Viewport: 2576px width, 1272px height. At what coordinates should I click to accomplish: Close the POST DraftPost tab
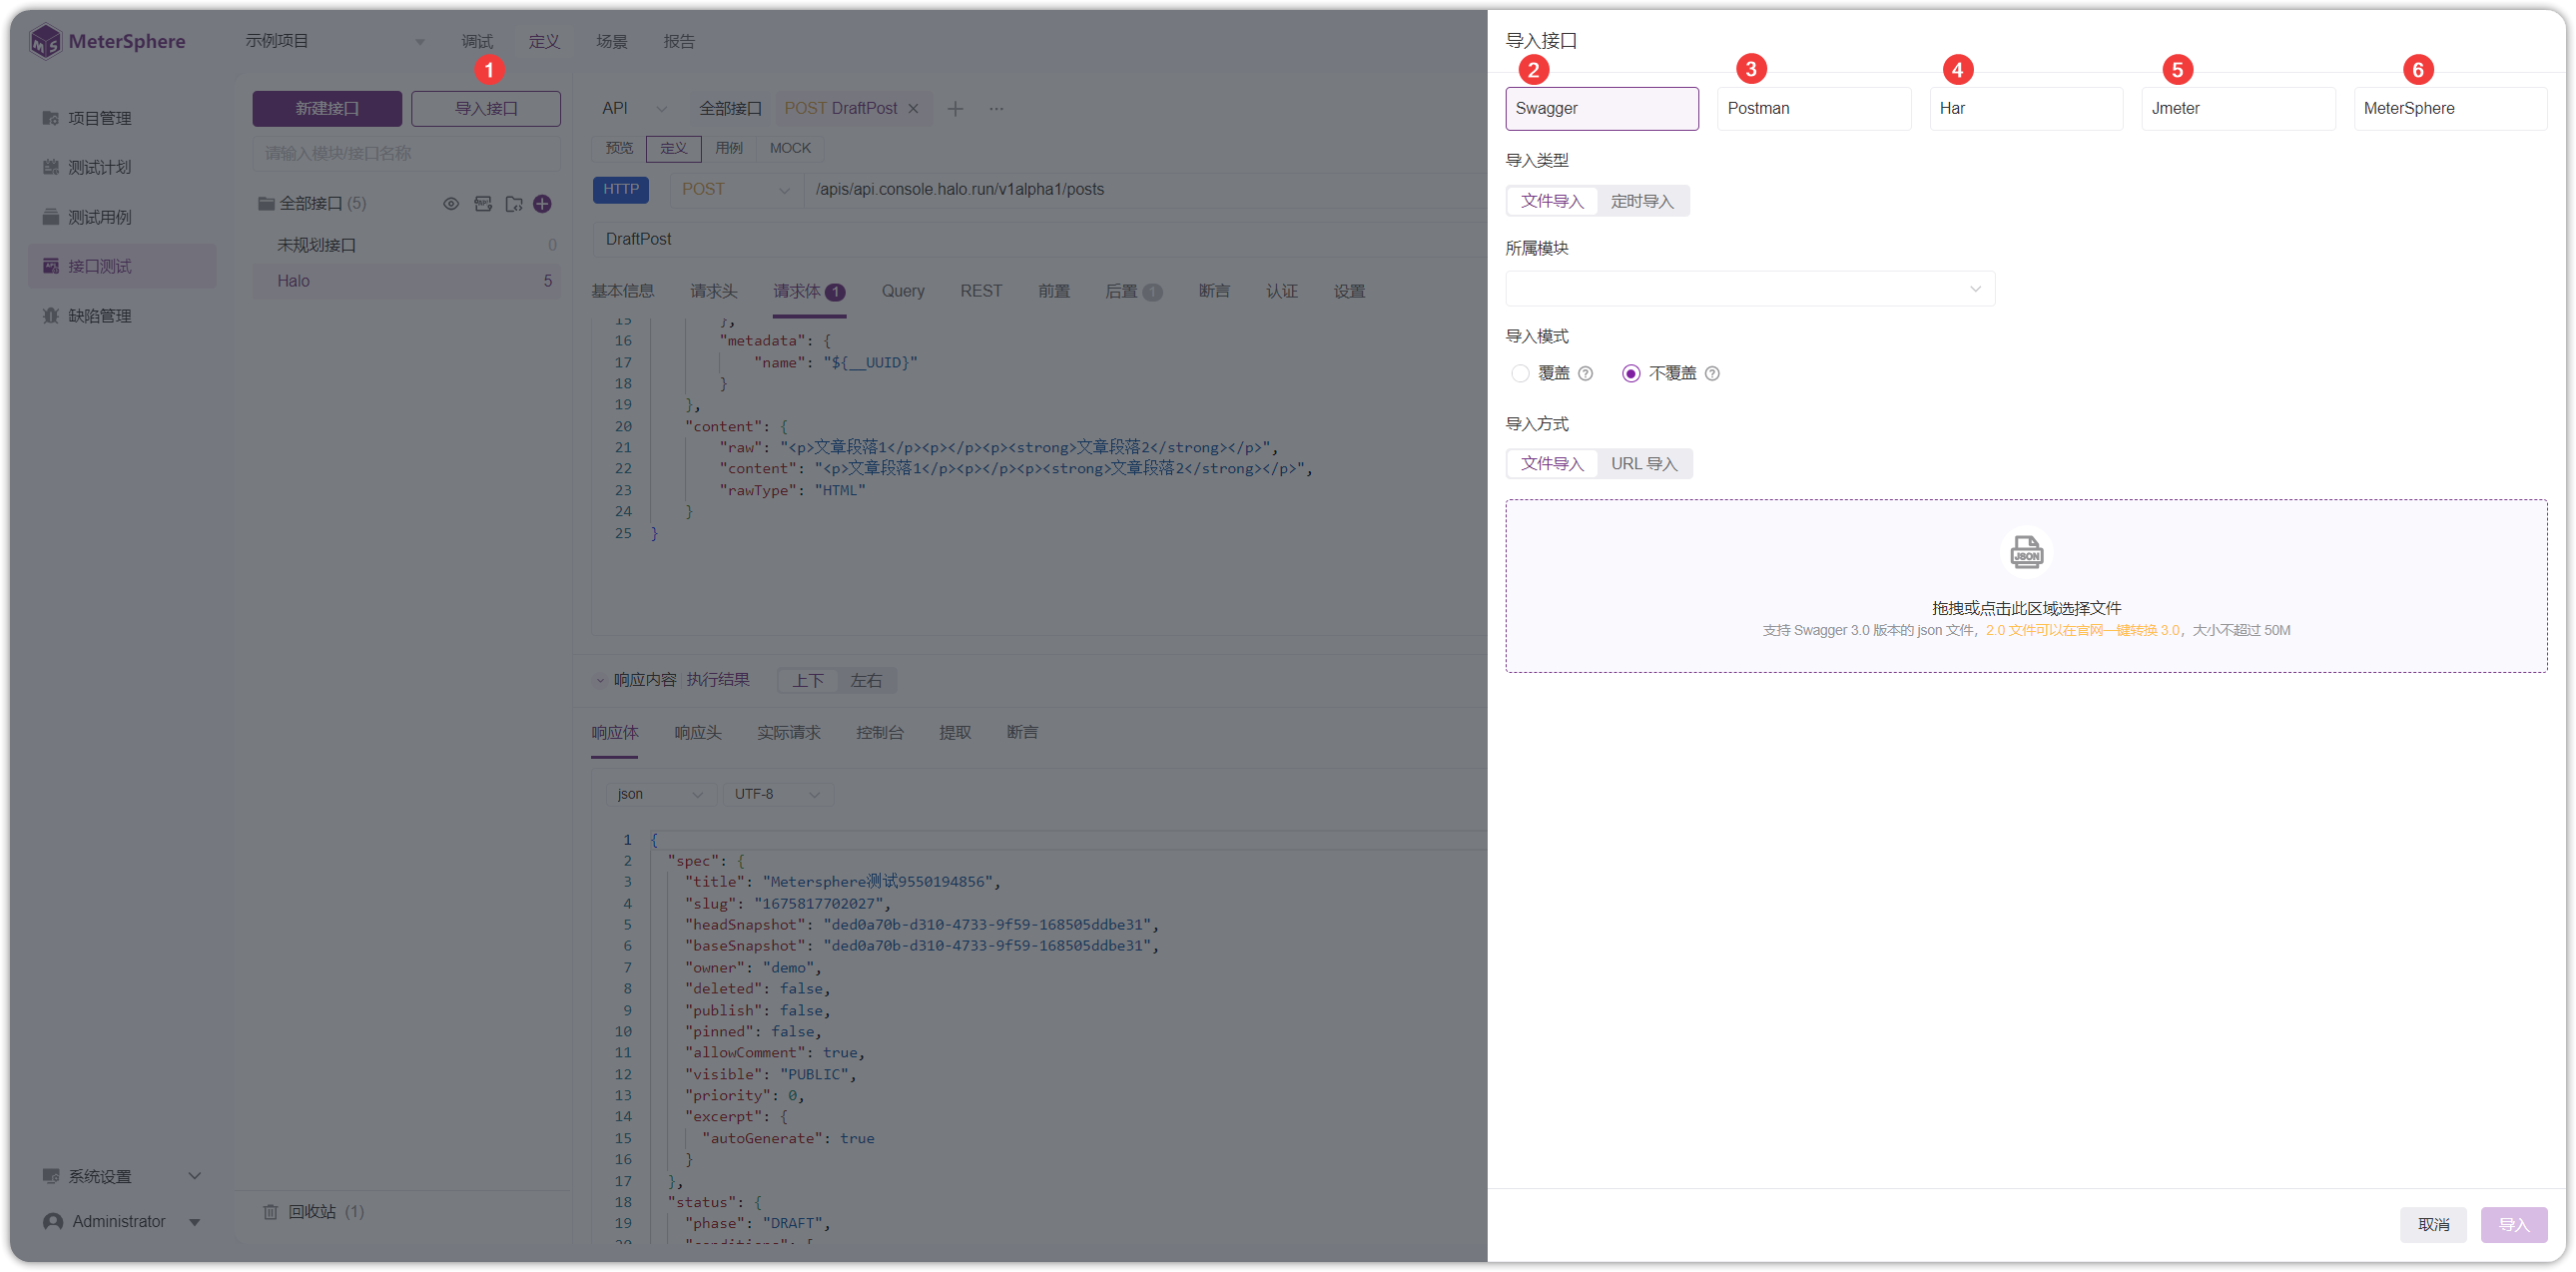(913, 108)
